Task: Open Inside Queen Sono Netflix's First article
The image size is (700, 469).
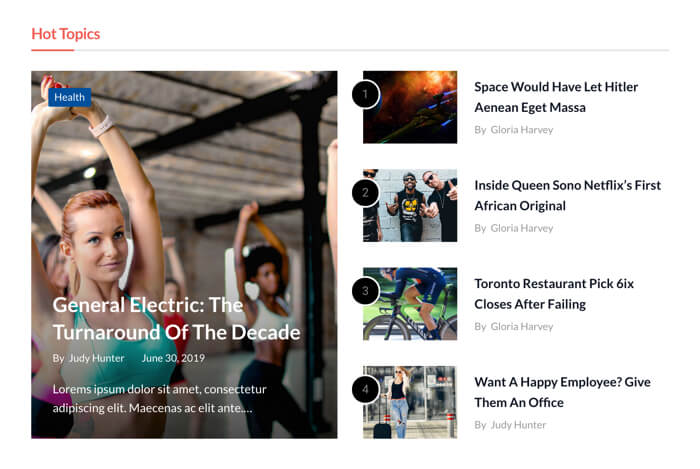Action: pyautogui.click(x=567, y=195)
